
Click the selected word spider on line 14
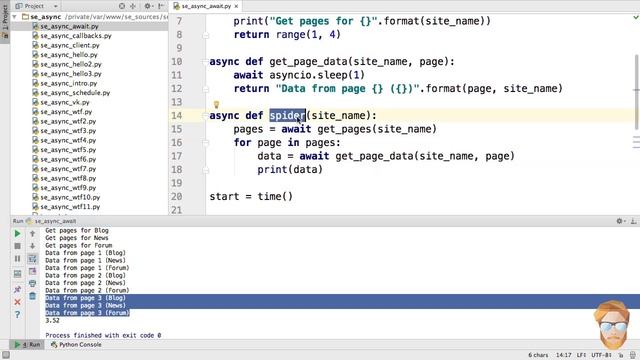click(287, 116)
